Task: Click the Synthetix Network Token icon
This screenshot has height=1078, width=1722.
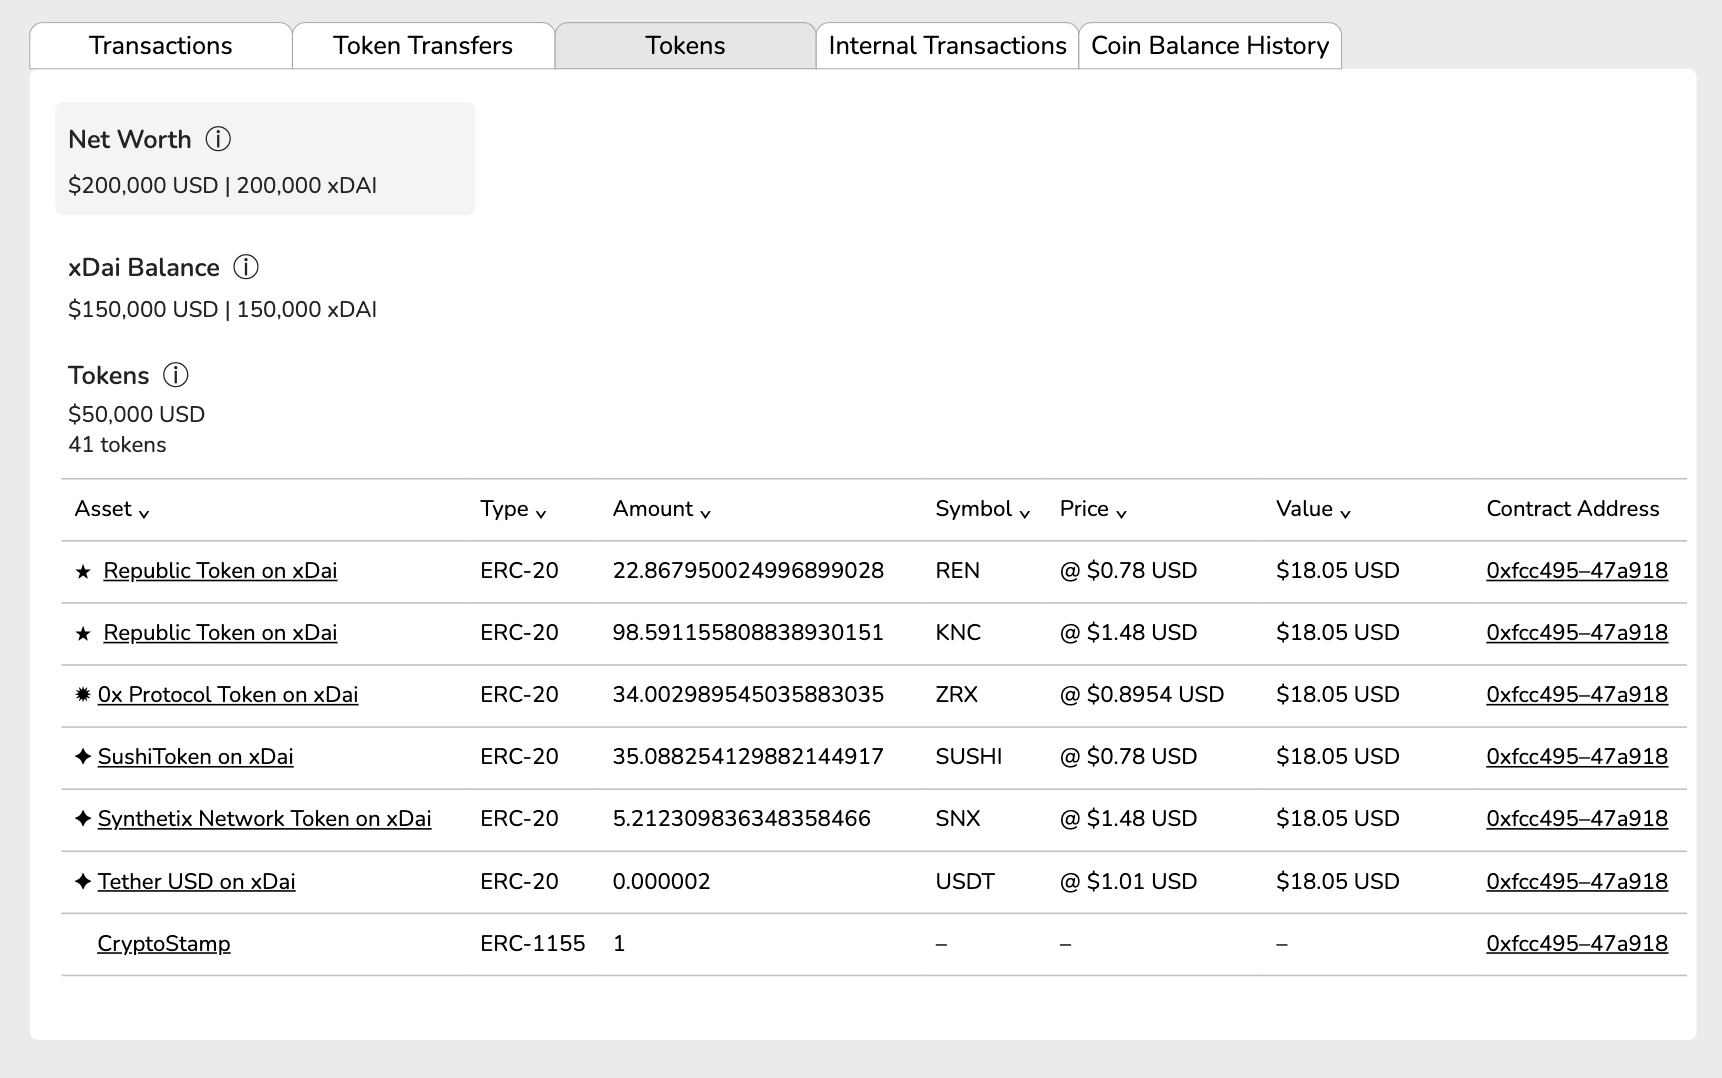Action: (x=82, y=819)
